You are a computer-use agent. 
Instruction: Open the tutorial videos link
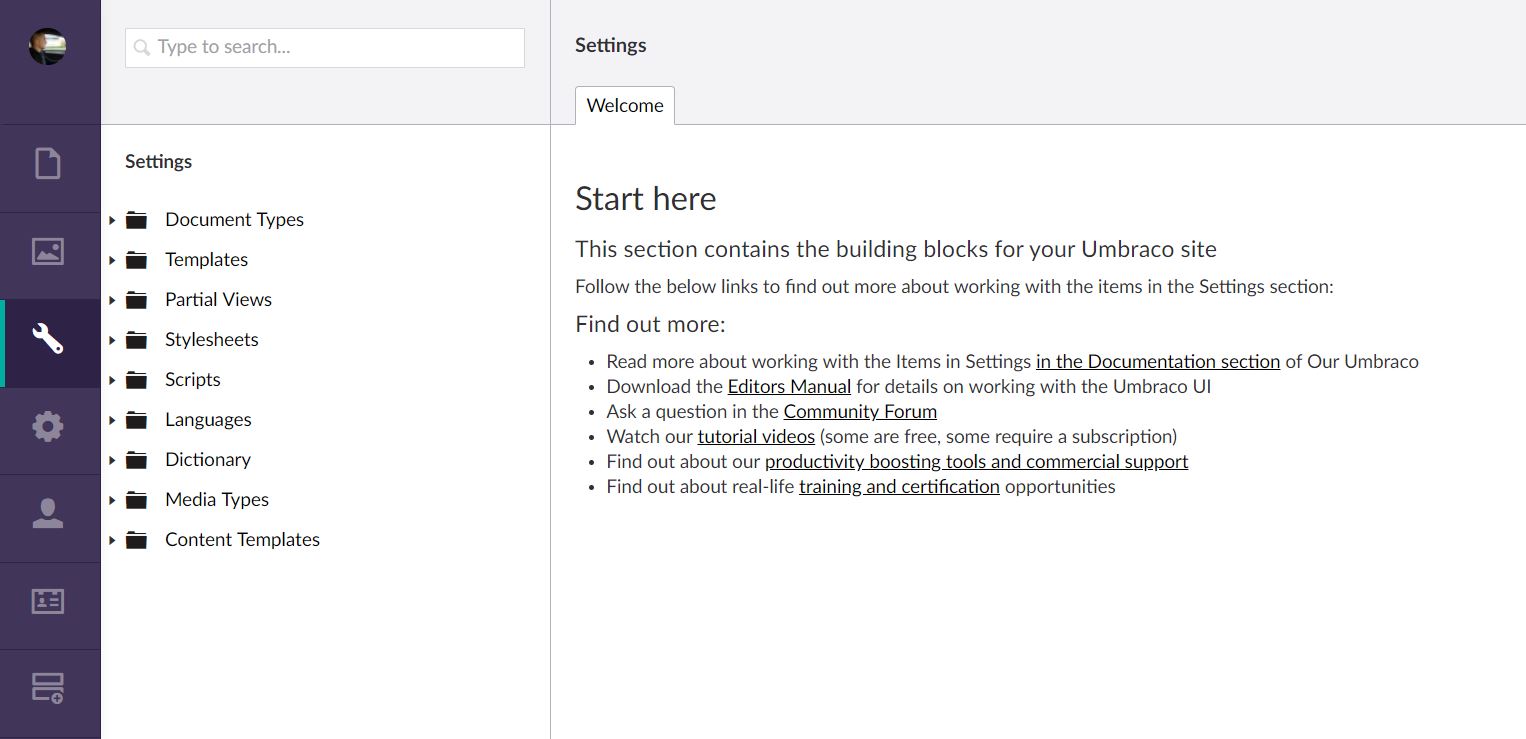tap(756, 437)
